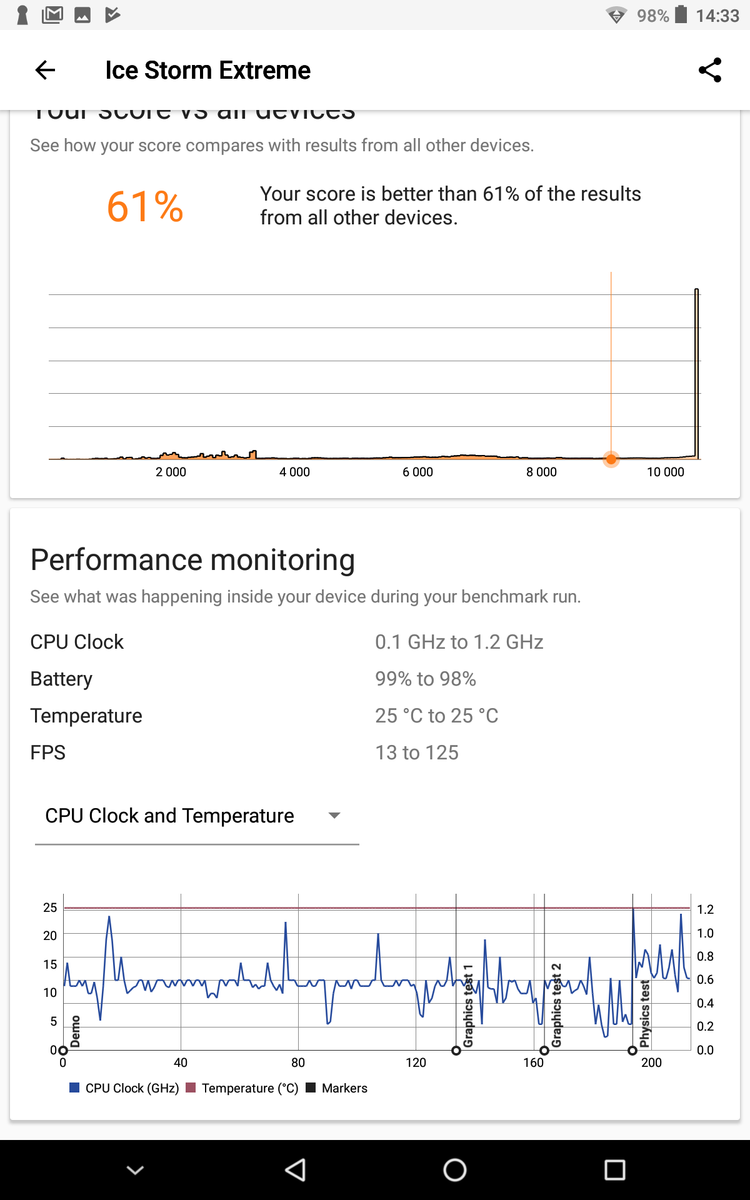Hide the keyboard using the down chevron icon
The width and height of the screenshot is (750, 1200).
(136, 1170)
